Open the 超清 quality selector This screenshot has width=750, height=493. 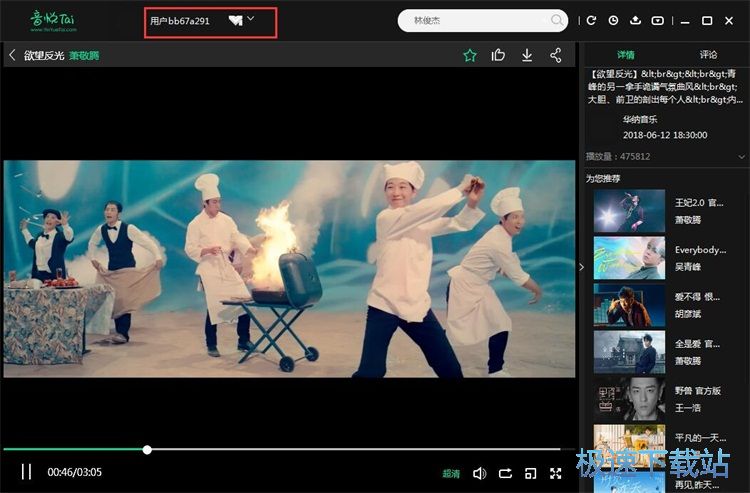tap(451, 473)
